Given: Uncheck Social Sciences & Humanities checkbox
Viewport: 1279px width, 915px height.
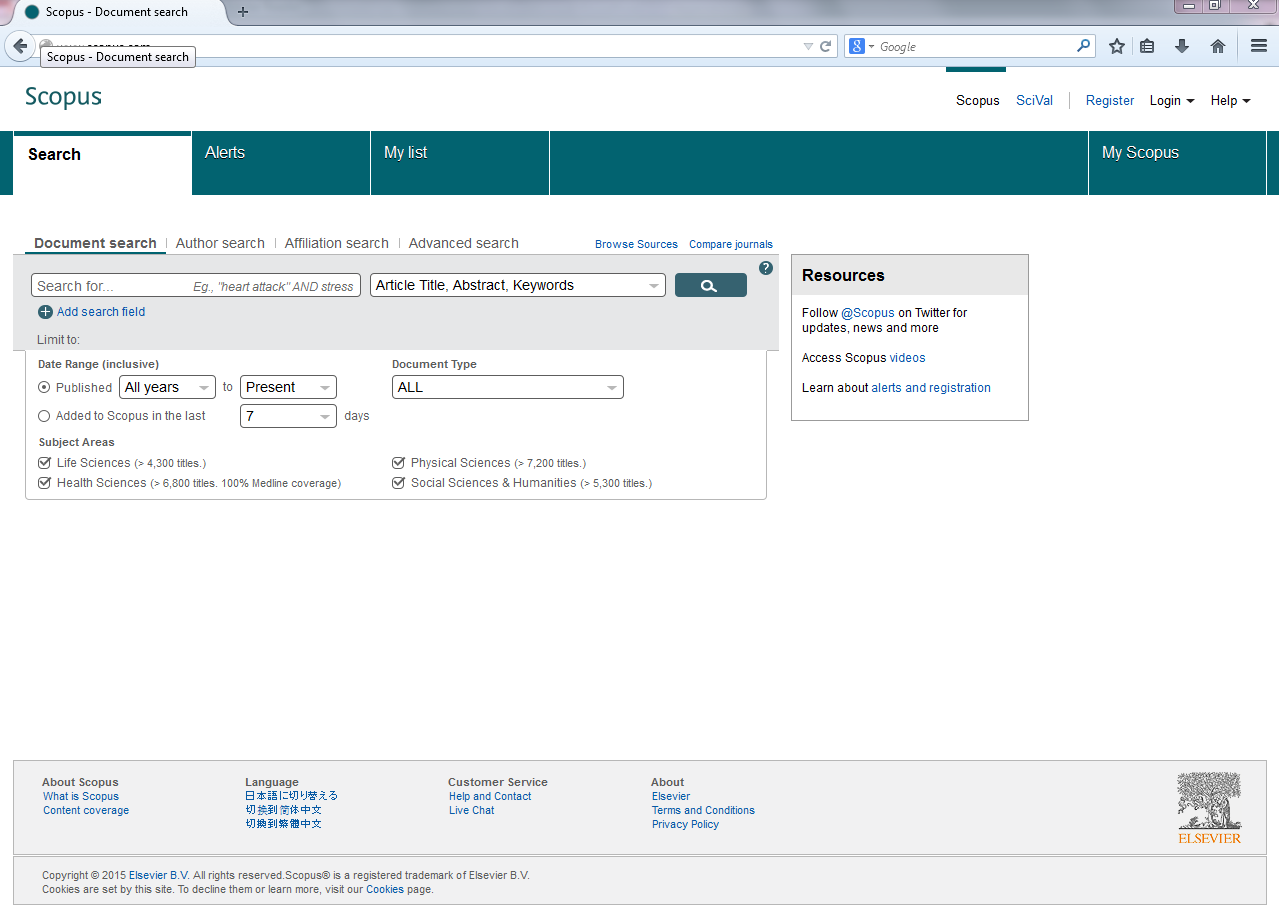Looking at the screenshot, I should tap(398, 483).
